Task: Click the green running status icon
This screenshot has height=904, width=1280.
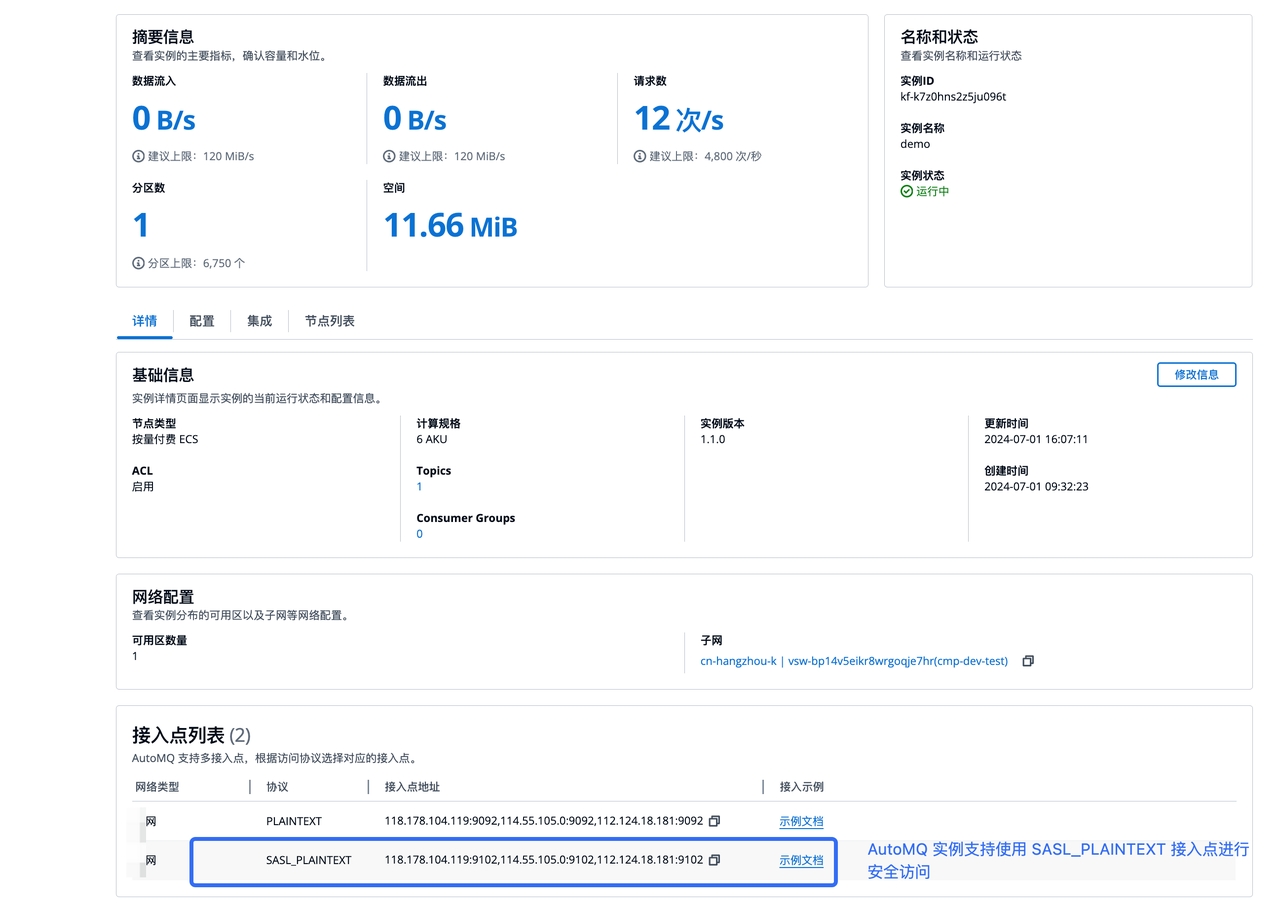Action: point(907,191)
